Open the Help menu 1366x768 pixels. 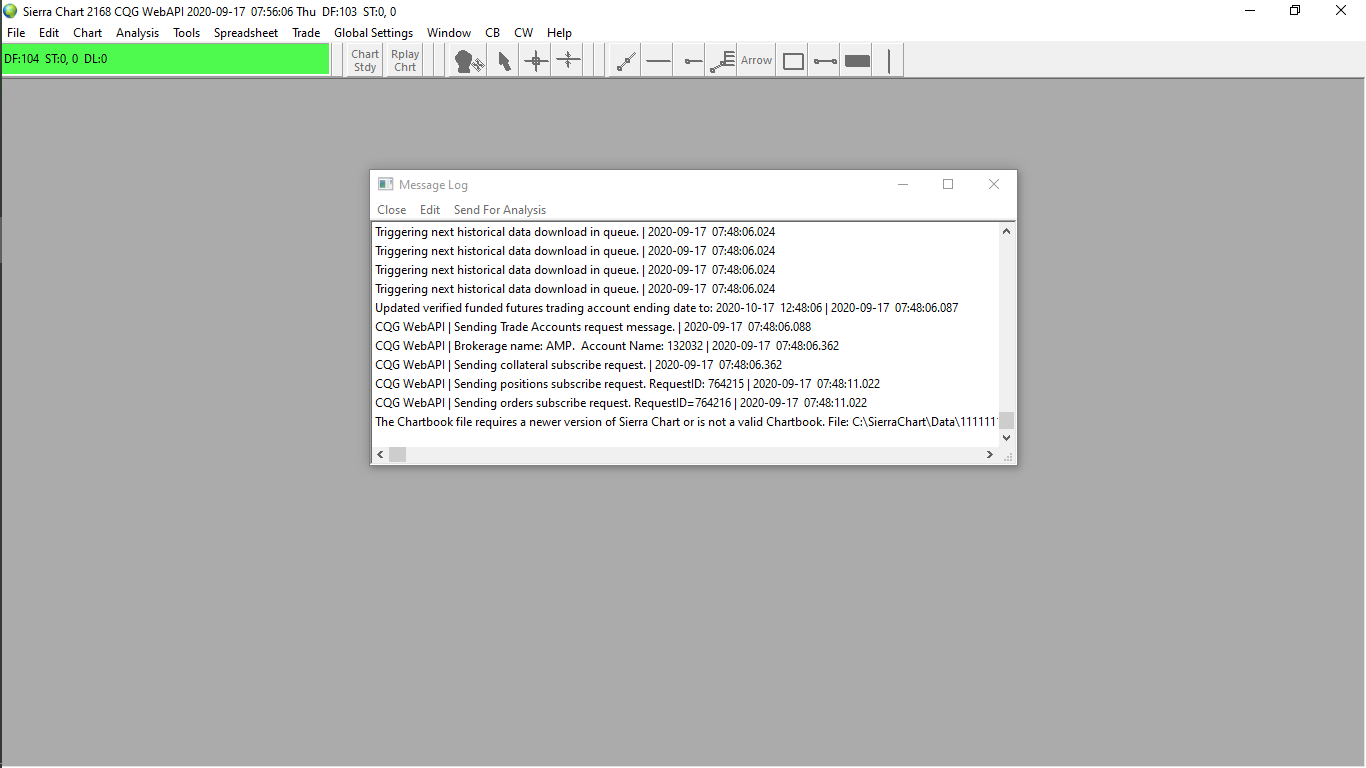(x=560, y=33)
